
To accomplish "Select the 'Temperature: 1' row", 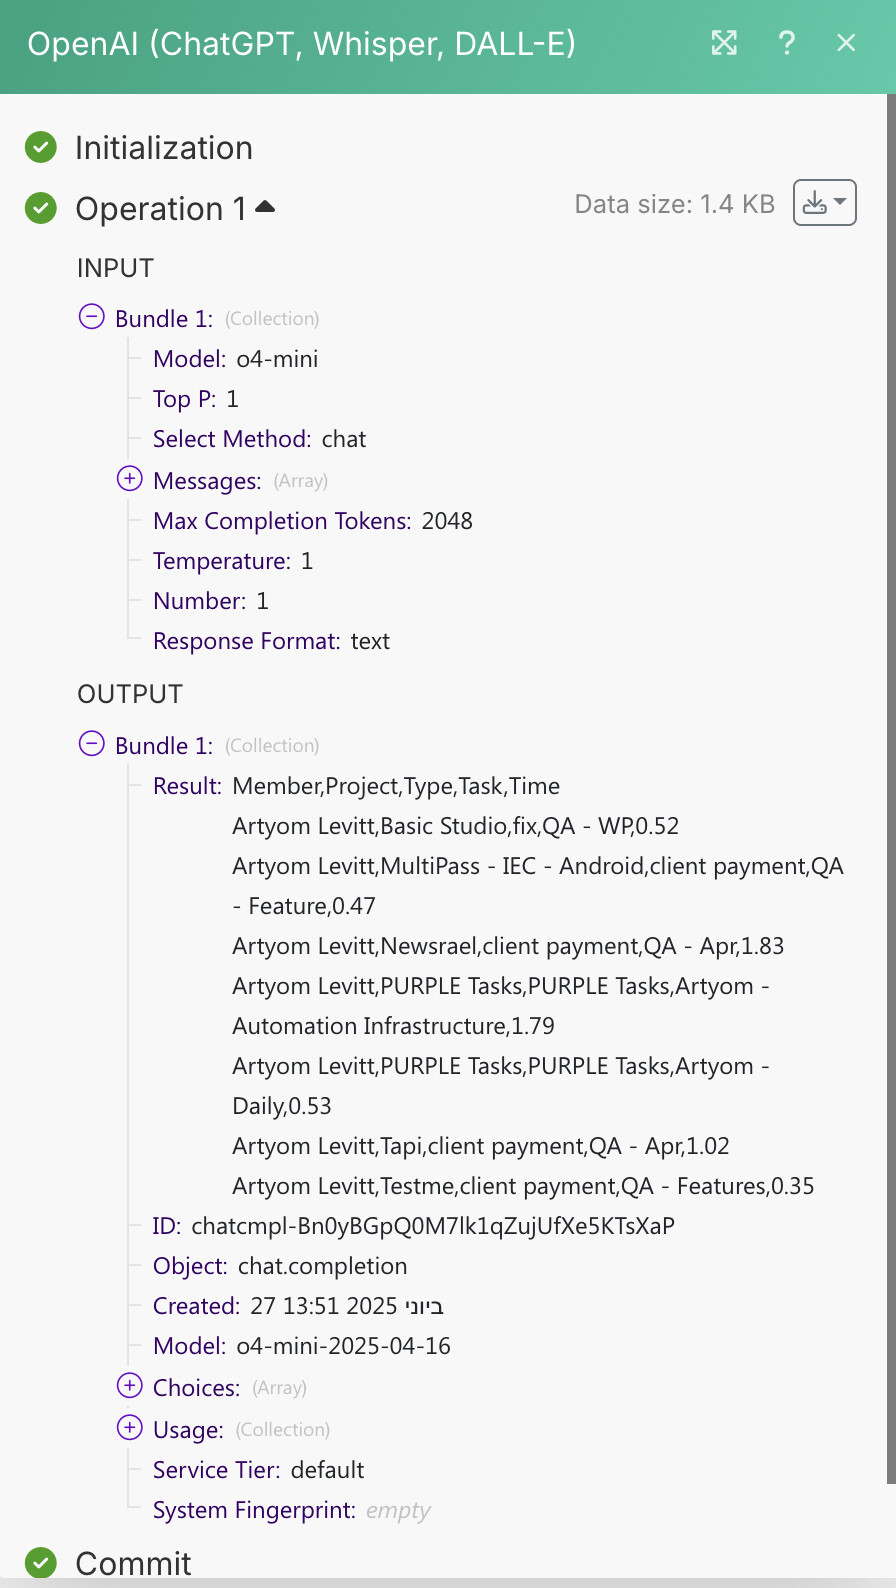I will tap(233, 561).
